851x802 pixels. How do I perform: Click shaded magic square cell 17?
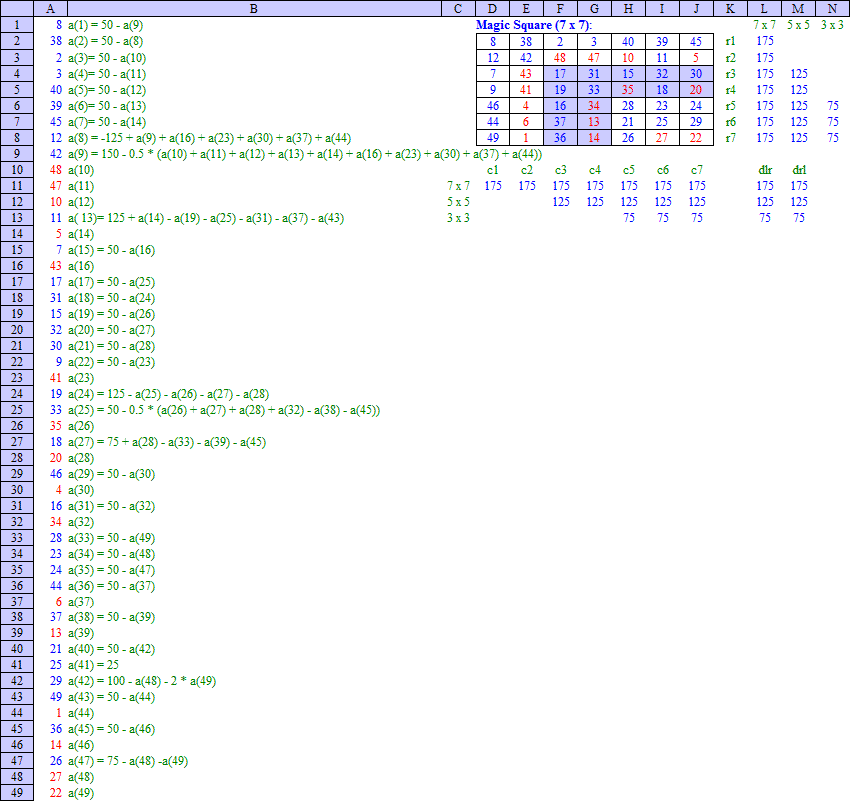click(x=560, y=74)
